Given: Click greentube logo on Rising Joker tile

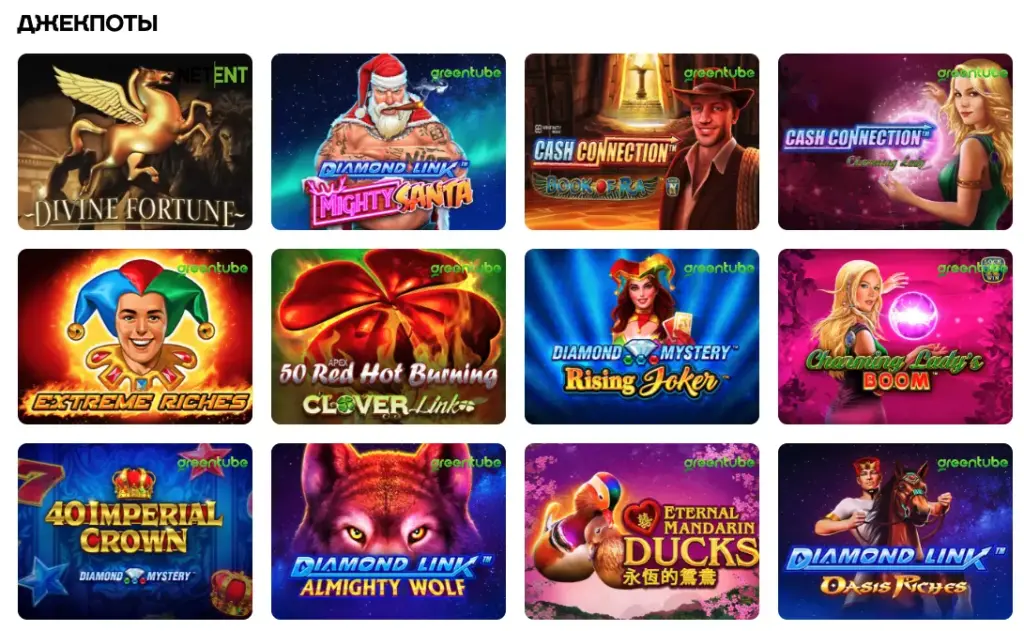Looking at the screenshot, I should [x=719, y=268].
